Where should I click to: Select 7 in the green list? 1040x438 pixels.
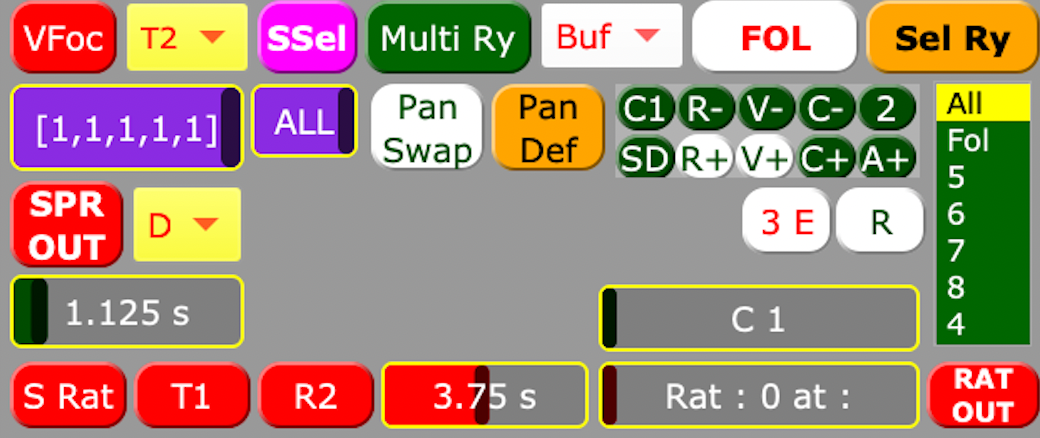982,251
